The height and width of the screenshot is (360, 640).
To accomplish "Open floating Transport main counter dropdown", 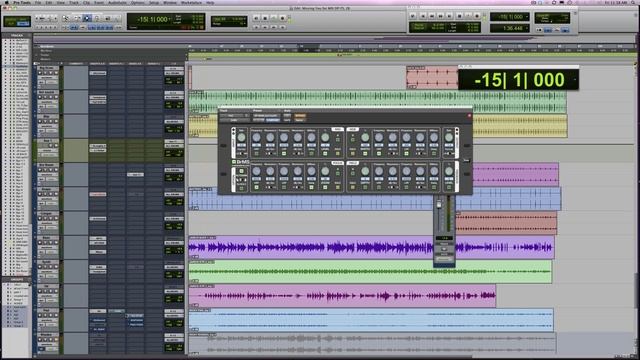I will coord(527,17).
